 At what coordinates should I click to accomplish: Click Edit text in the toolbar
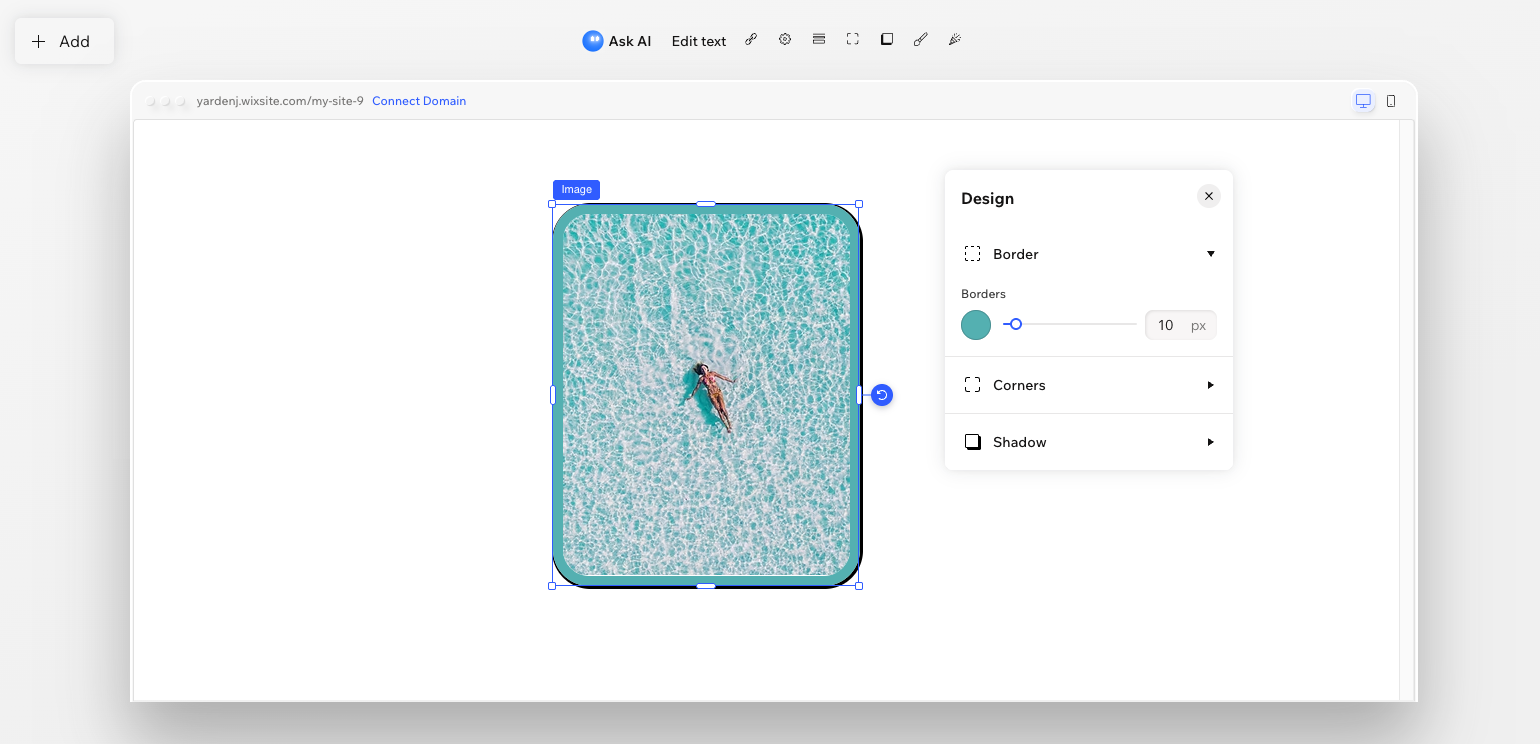click(698, 41)
